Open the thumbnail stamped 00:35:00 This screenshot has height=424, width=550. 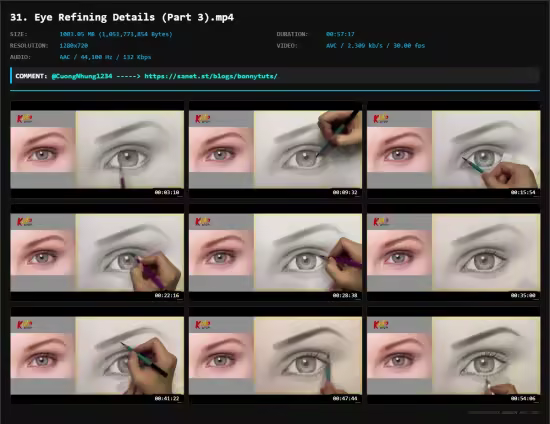[454, 253]
